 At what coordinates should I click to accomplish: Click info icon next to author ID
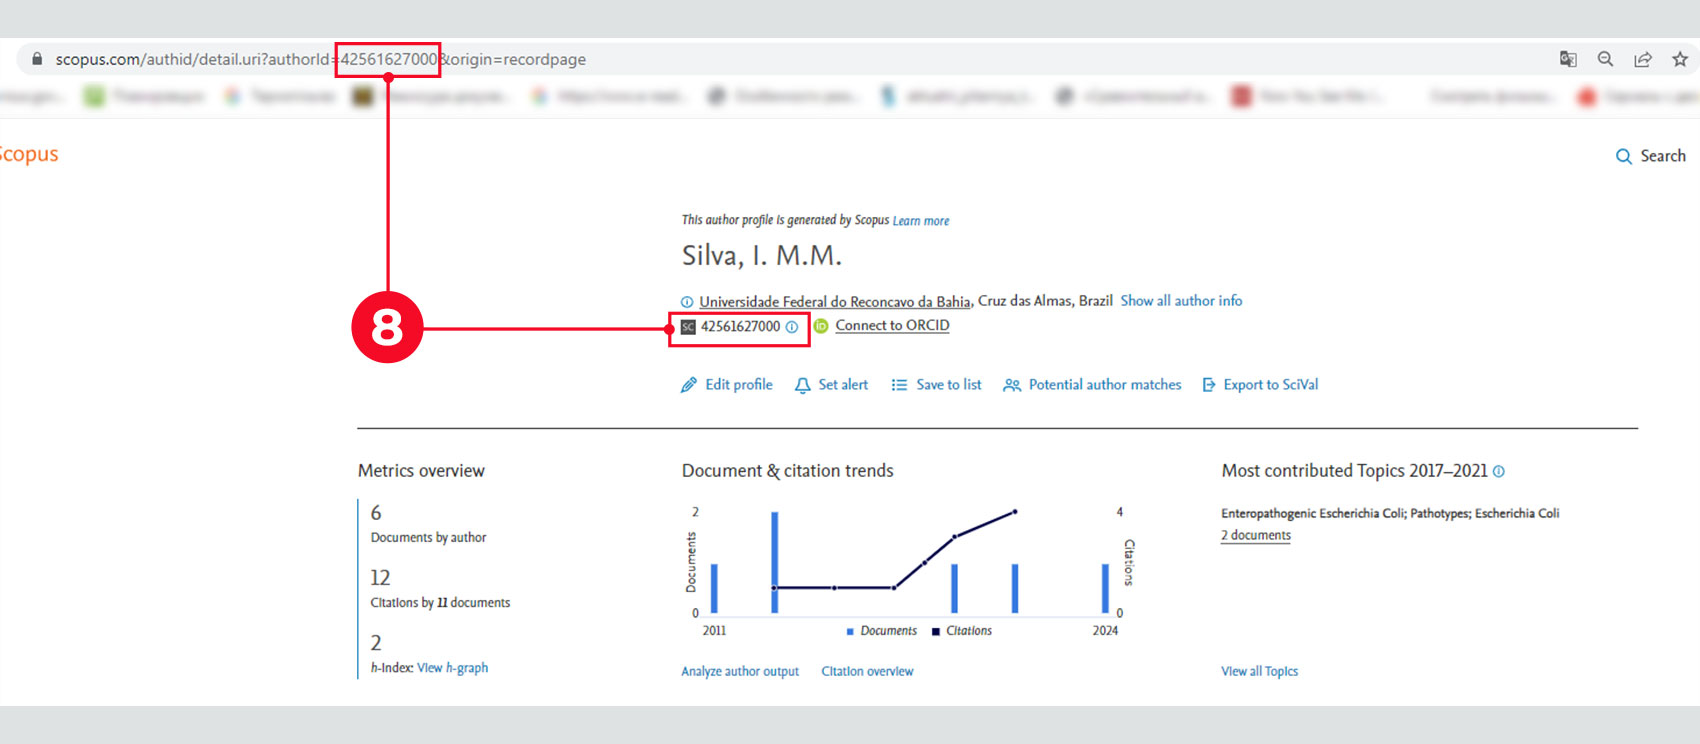(x=792, y=327)
